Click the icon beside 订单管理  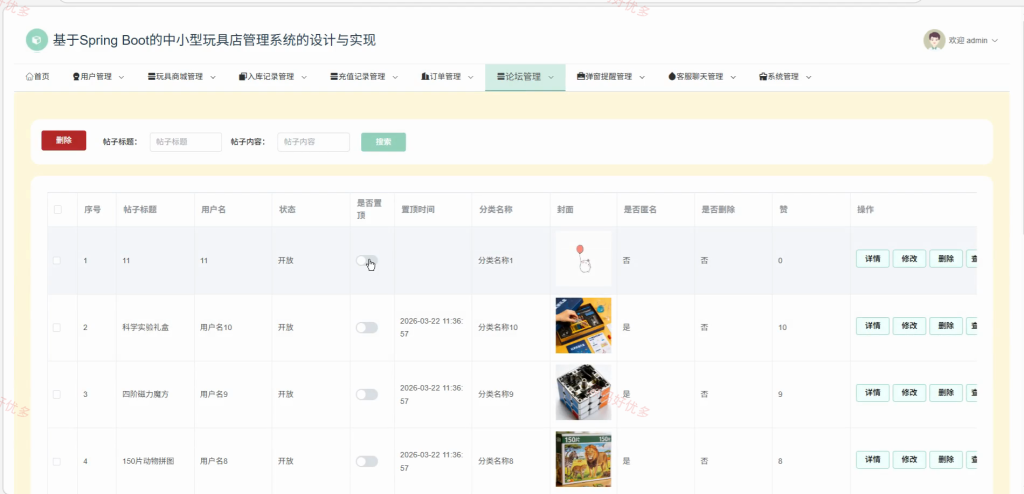pos(425,76)
